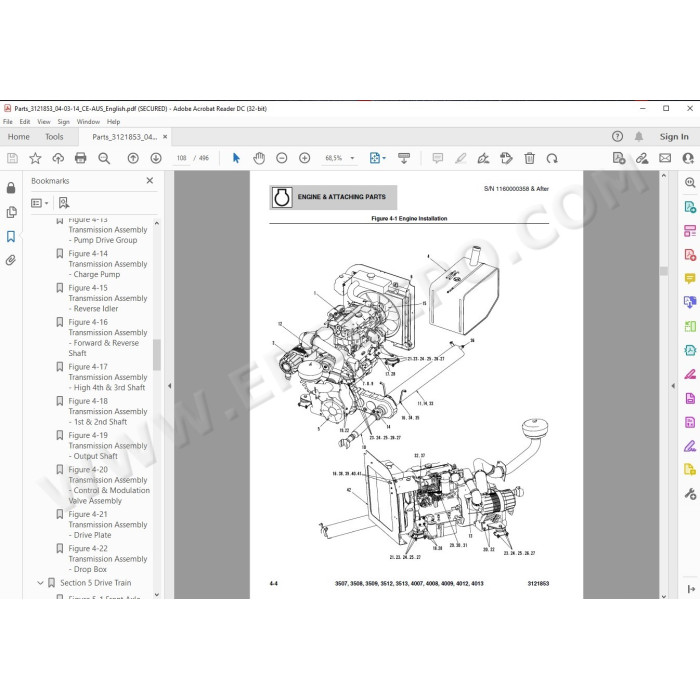Add file to favorites with star icon
The height and width of the screenshot is (700, 700).
(x=35, y=158)
